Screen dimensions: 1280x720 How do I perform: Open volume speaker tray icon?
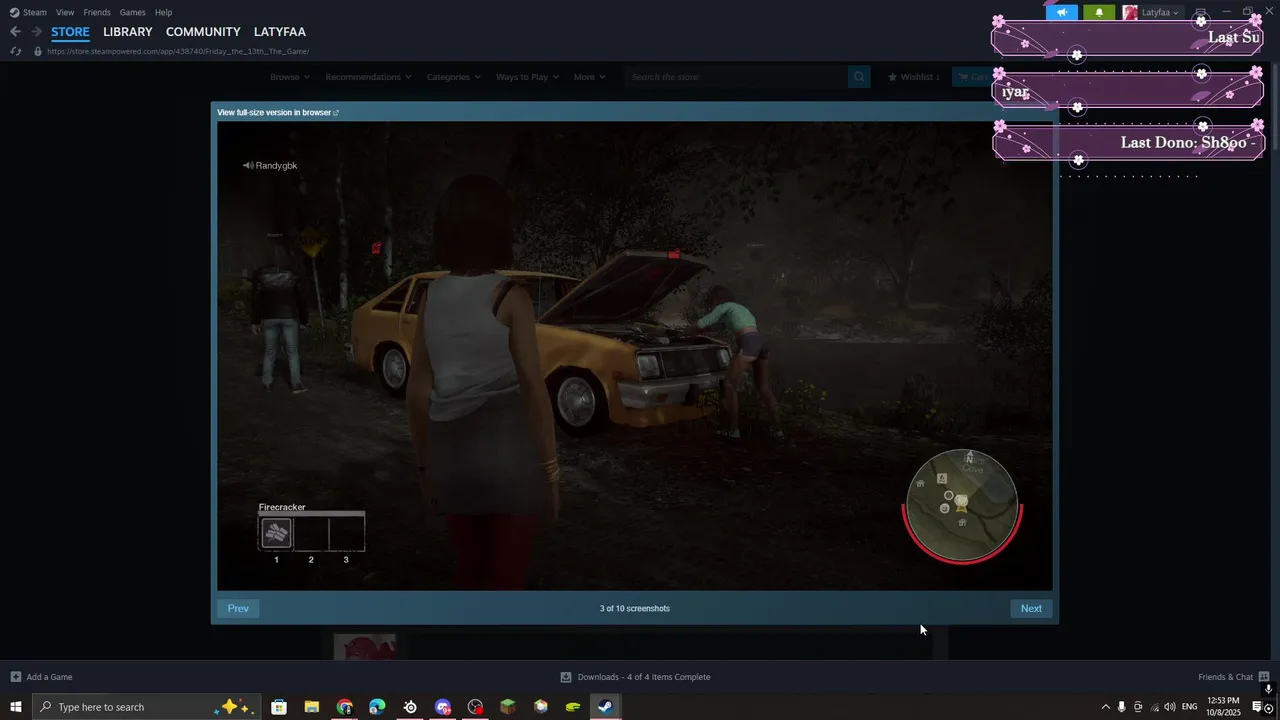(1169, 707)
